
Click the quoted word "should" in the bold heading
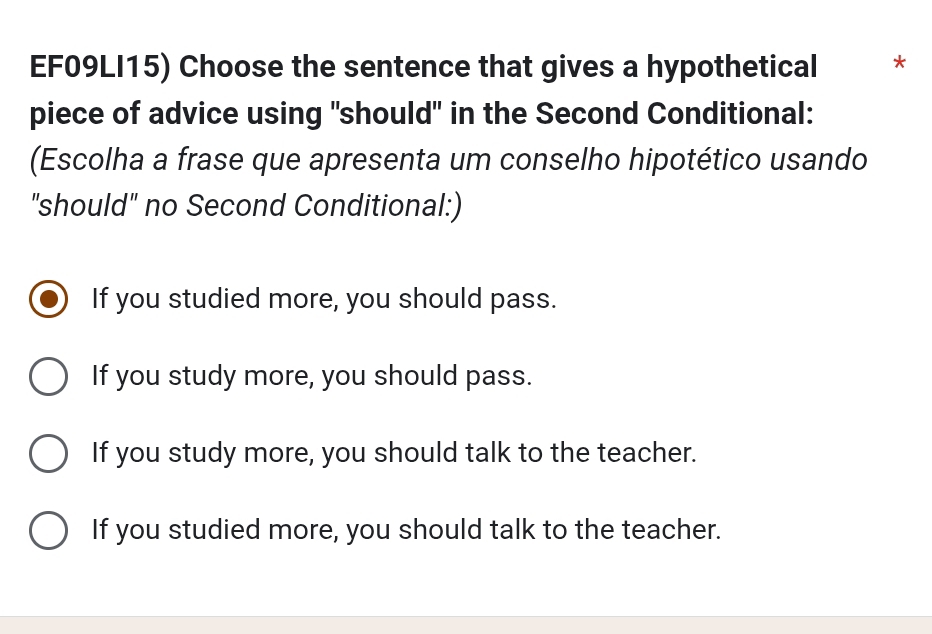386,113
